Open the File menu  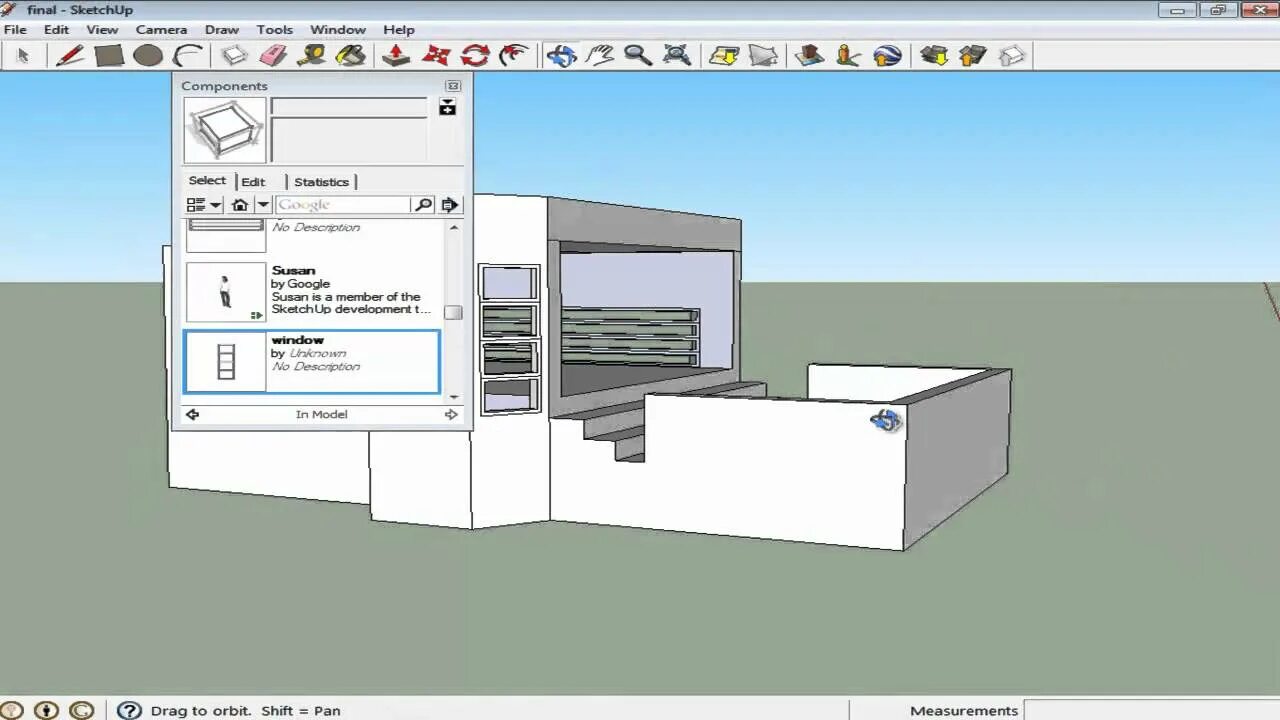(15, 30)
